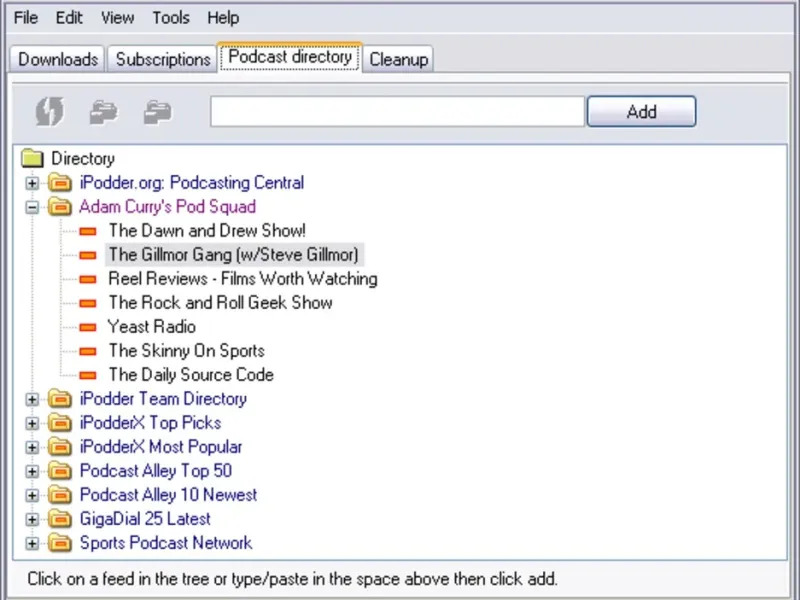Open the View menu
800x600 pixels.
tap(117, 18)
